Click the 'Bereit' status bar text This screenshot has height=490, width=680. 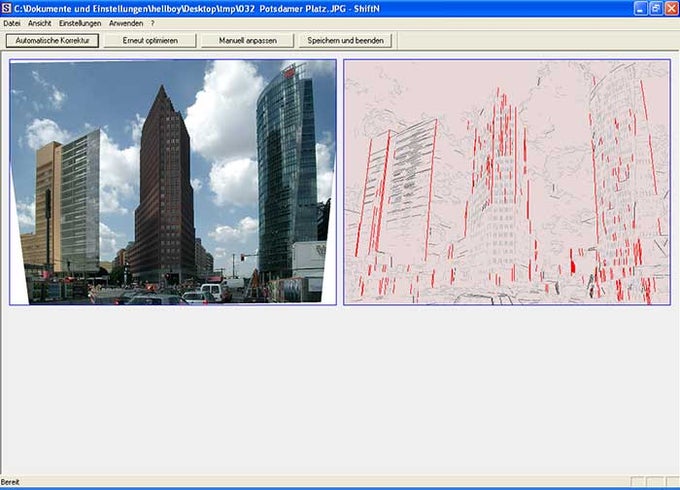click(x=10, y=482)
